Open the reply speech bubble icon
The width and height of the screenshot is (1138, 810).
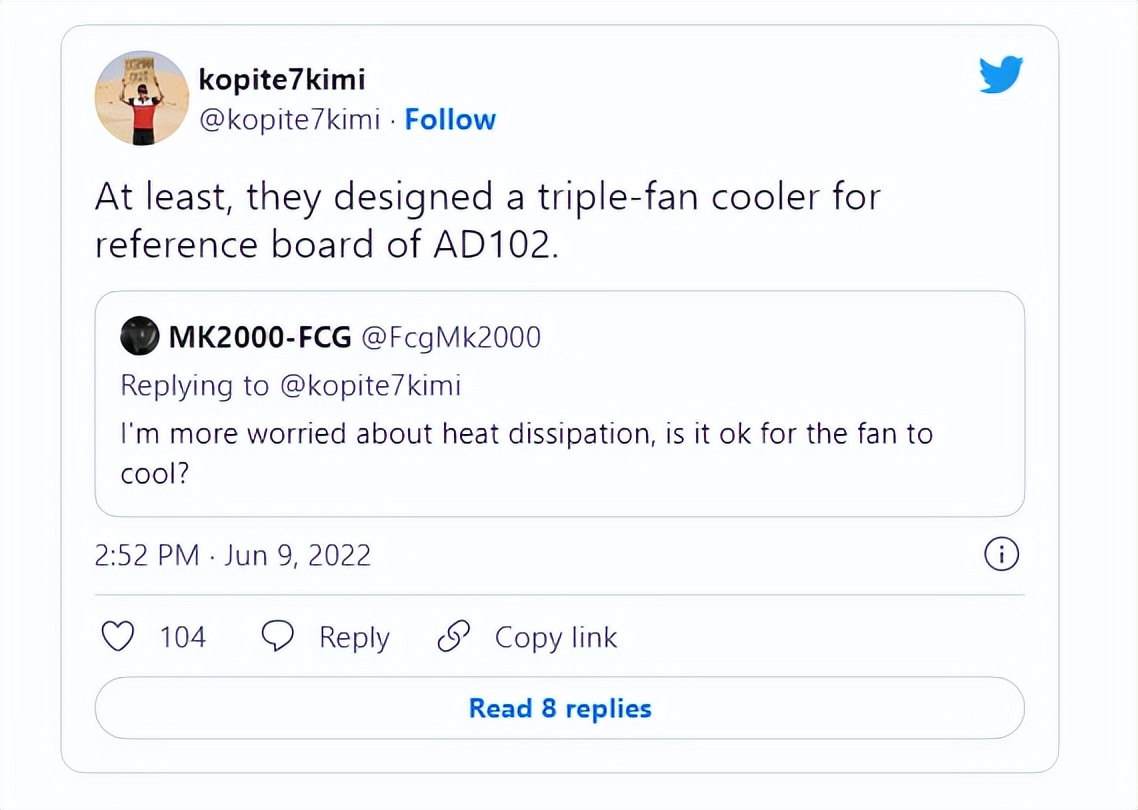[x=277, y=636]
